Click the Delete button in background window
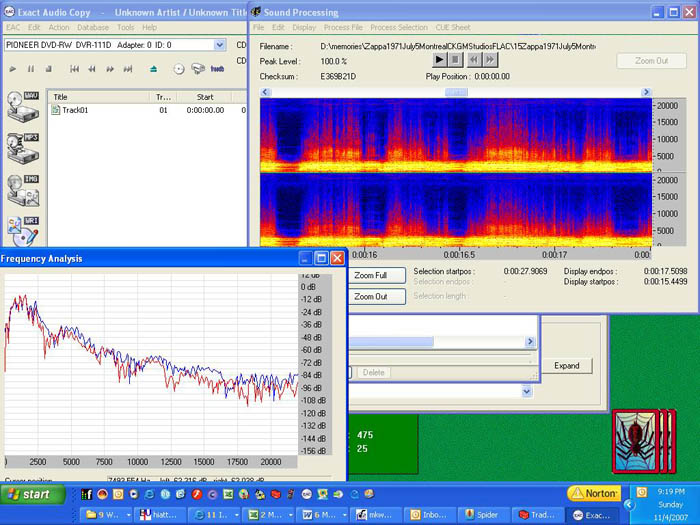This screenshot has width=700, height=525. [373, 372]
